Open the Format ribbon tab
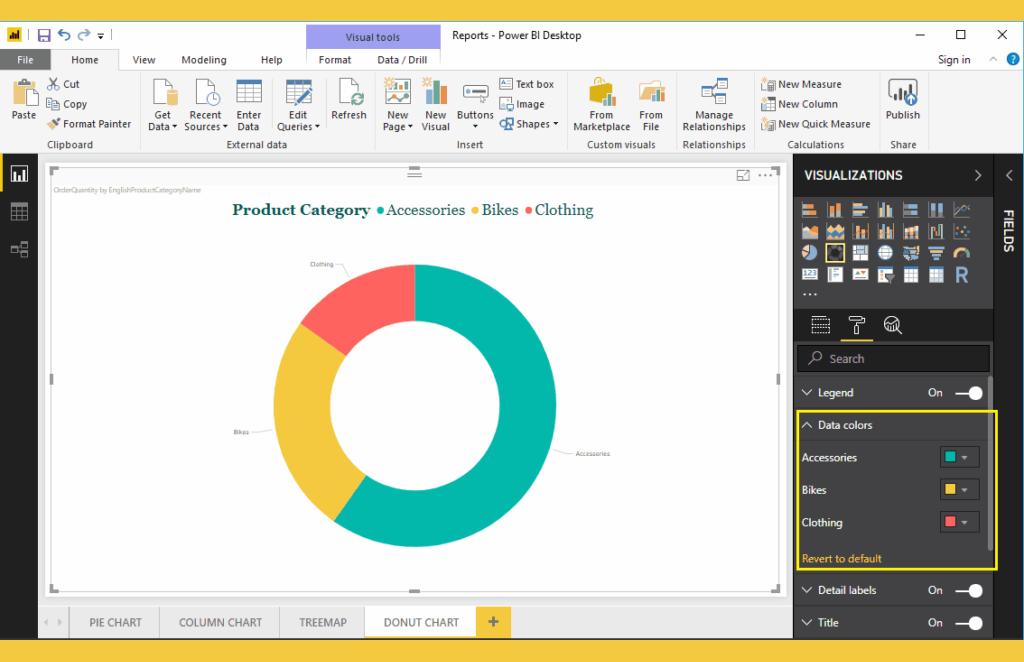Viewport: 1024px width, 662px height. tap(335, 59)
